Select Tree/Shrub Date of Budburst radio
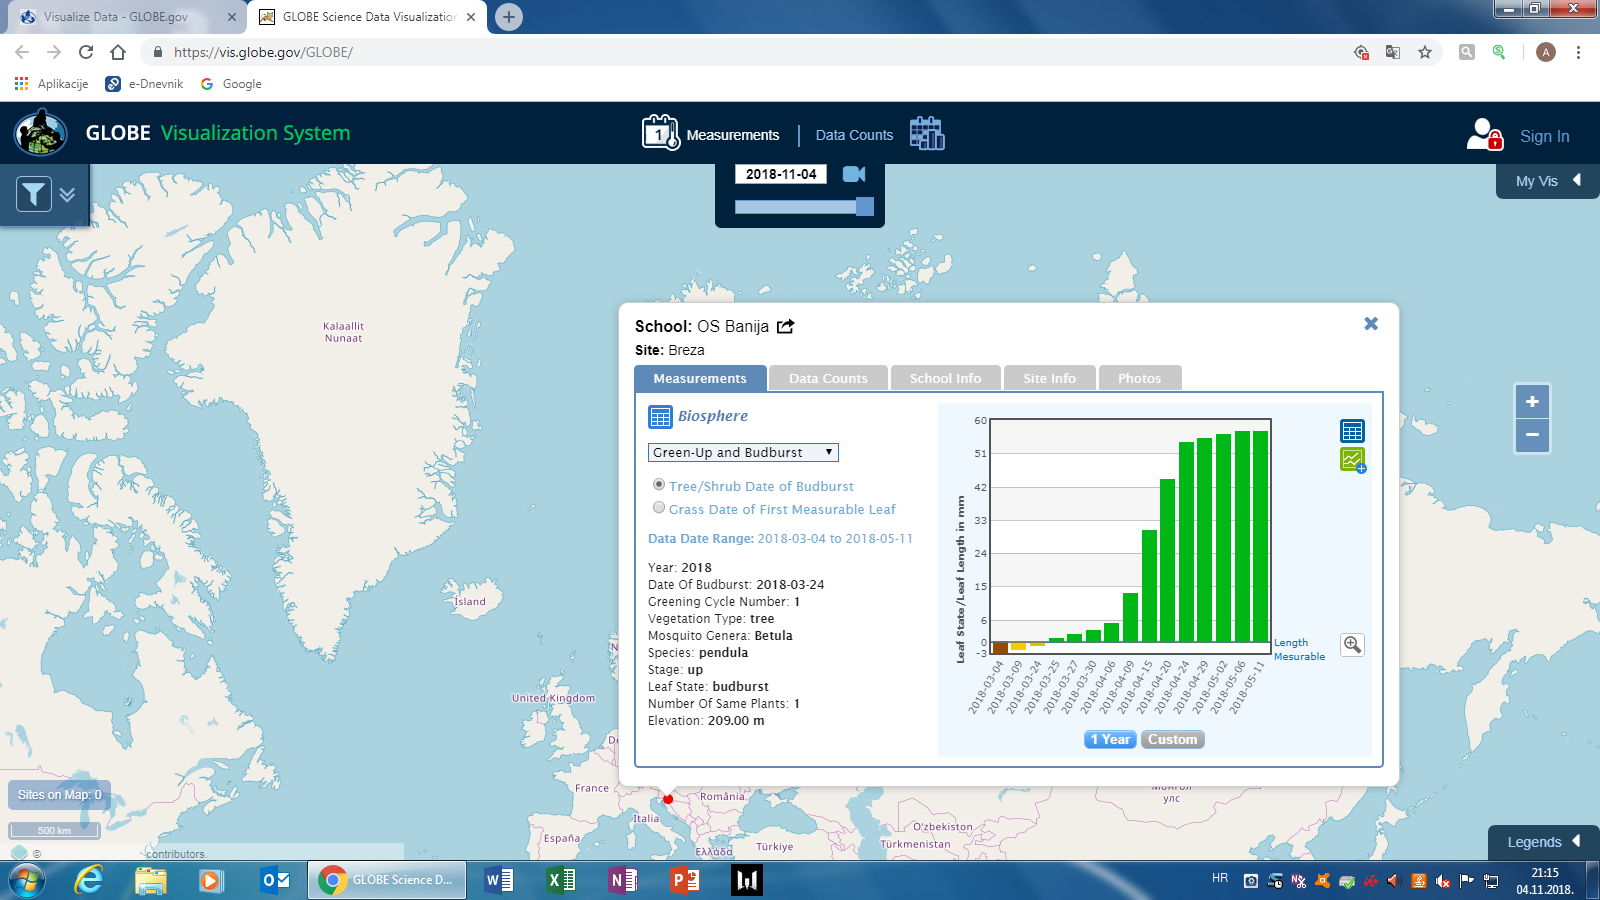1600x900 pixels. 659,485
